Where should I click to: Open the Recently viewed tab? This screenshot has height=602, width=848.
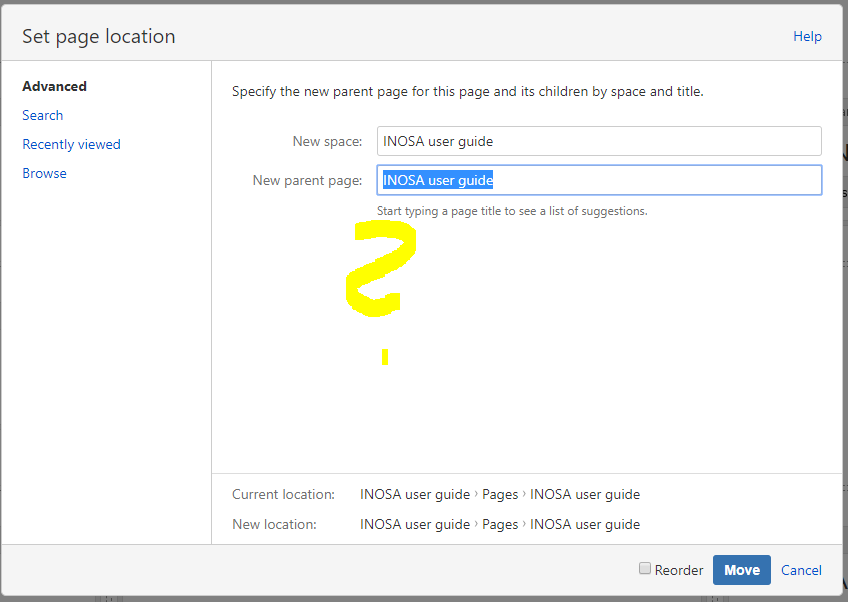pos(71,144)
